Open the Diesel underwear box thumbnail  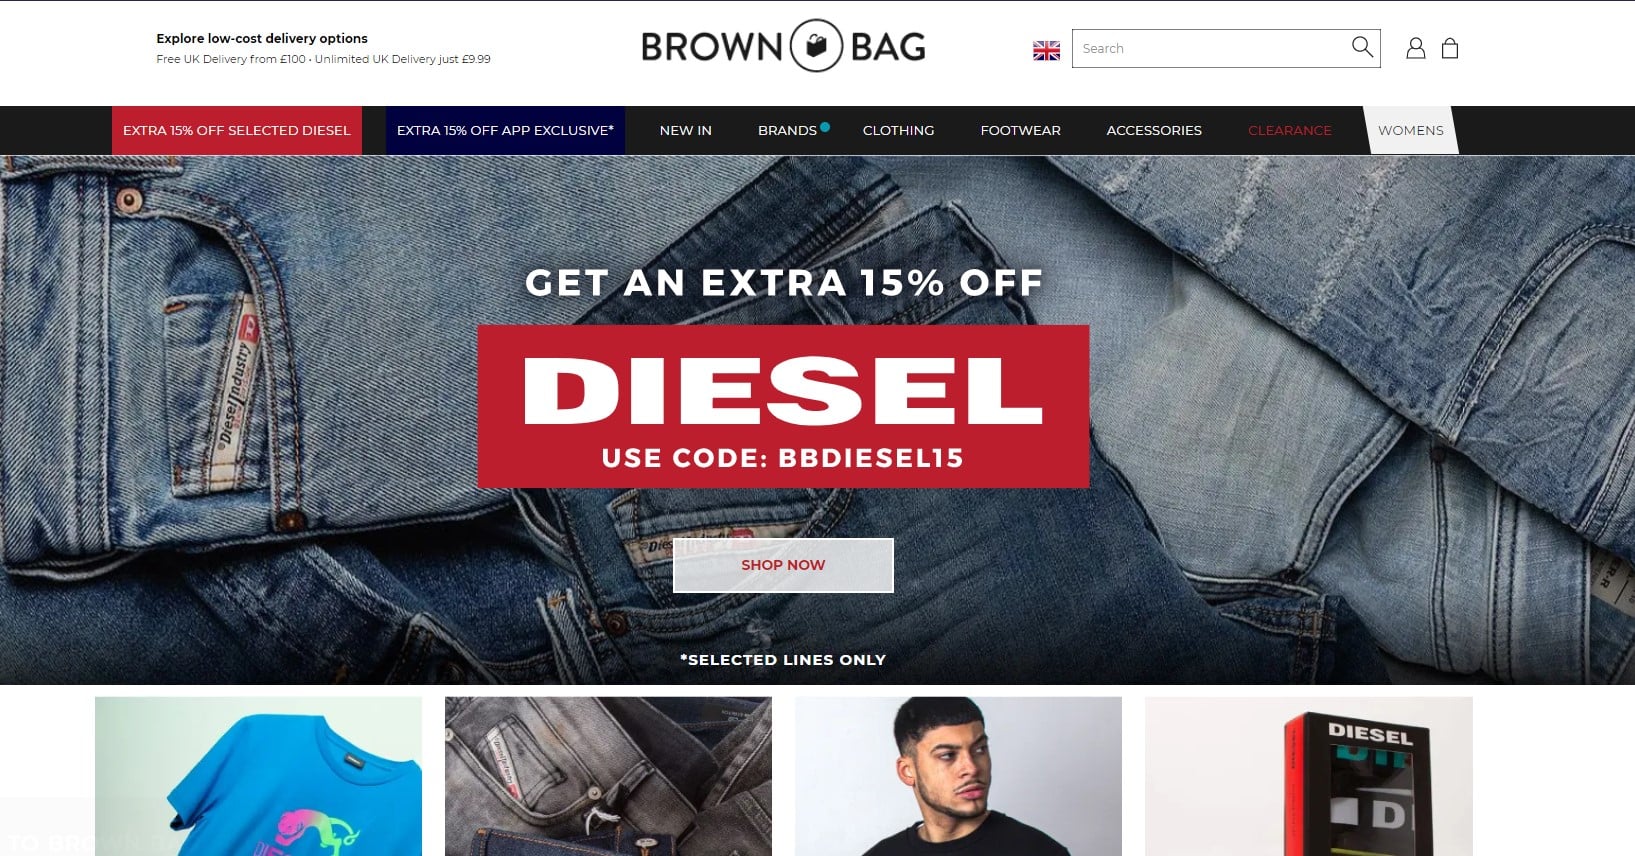point(1308,776)
